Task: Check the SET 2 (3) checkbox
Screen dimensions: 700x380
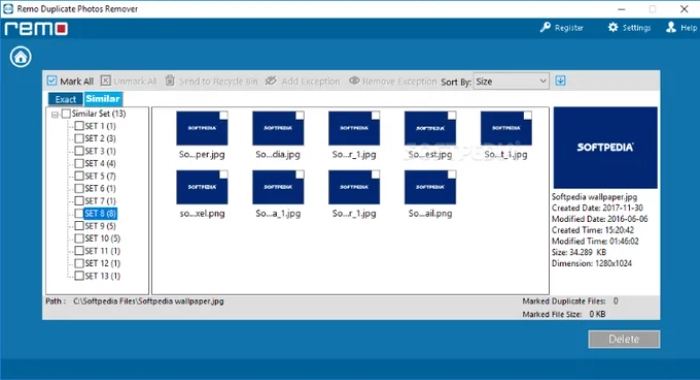Action: [79, 138]
